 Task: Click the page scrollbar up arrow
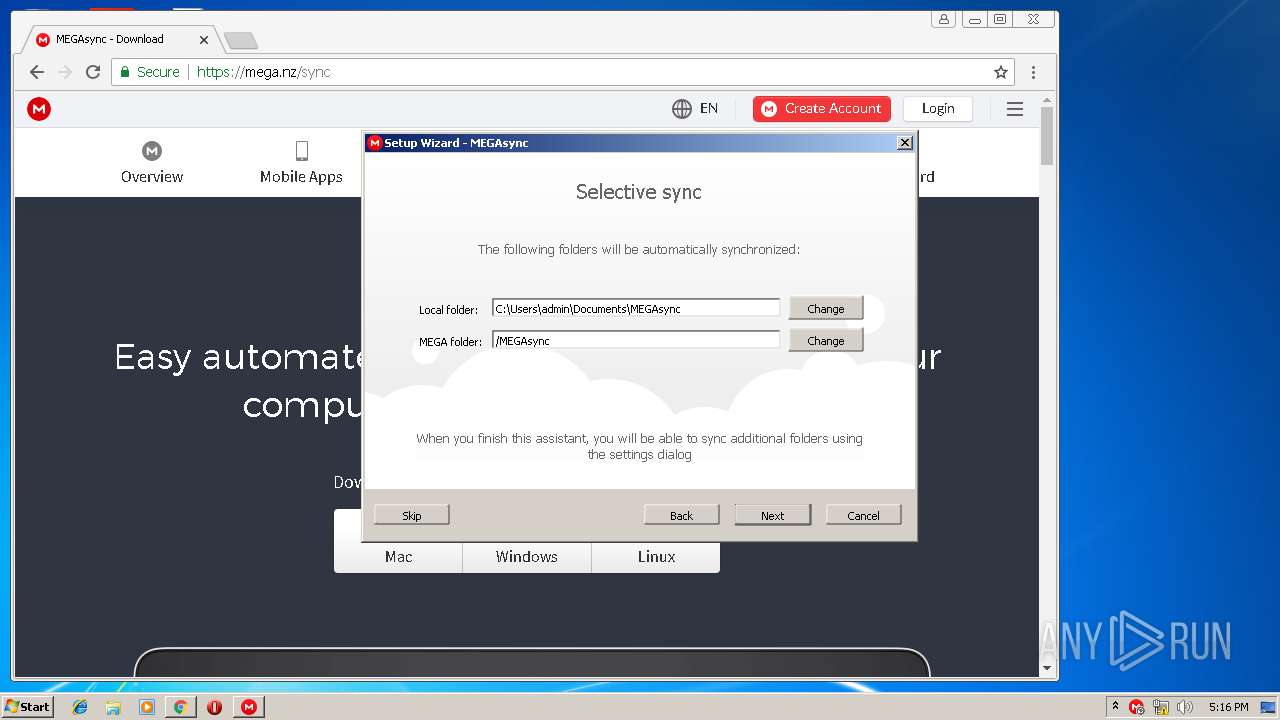click(1047, 101)
